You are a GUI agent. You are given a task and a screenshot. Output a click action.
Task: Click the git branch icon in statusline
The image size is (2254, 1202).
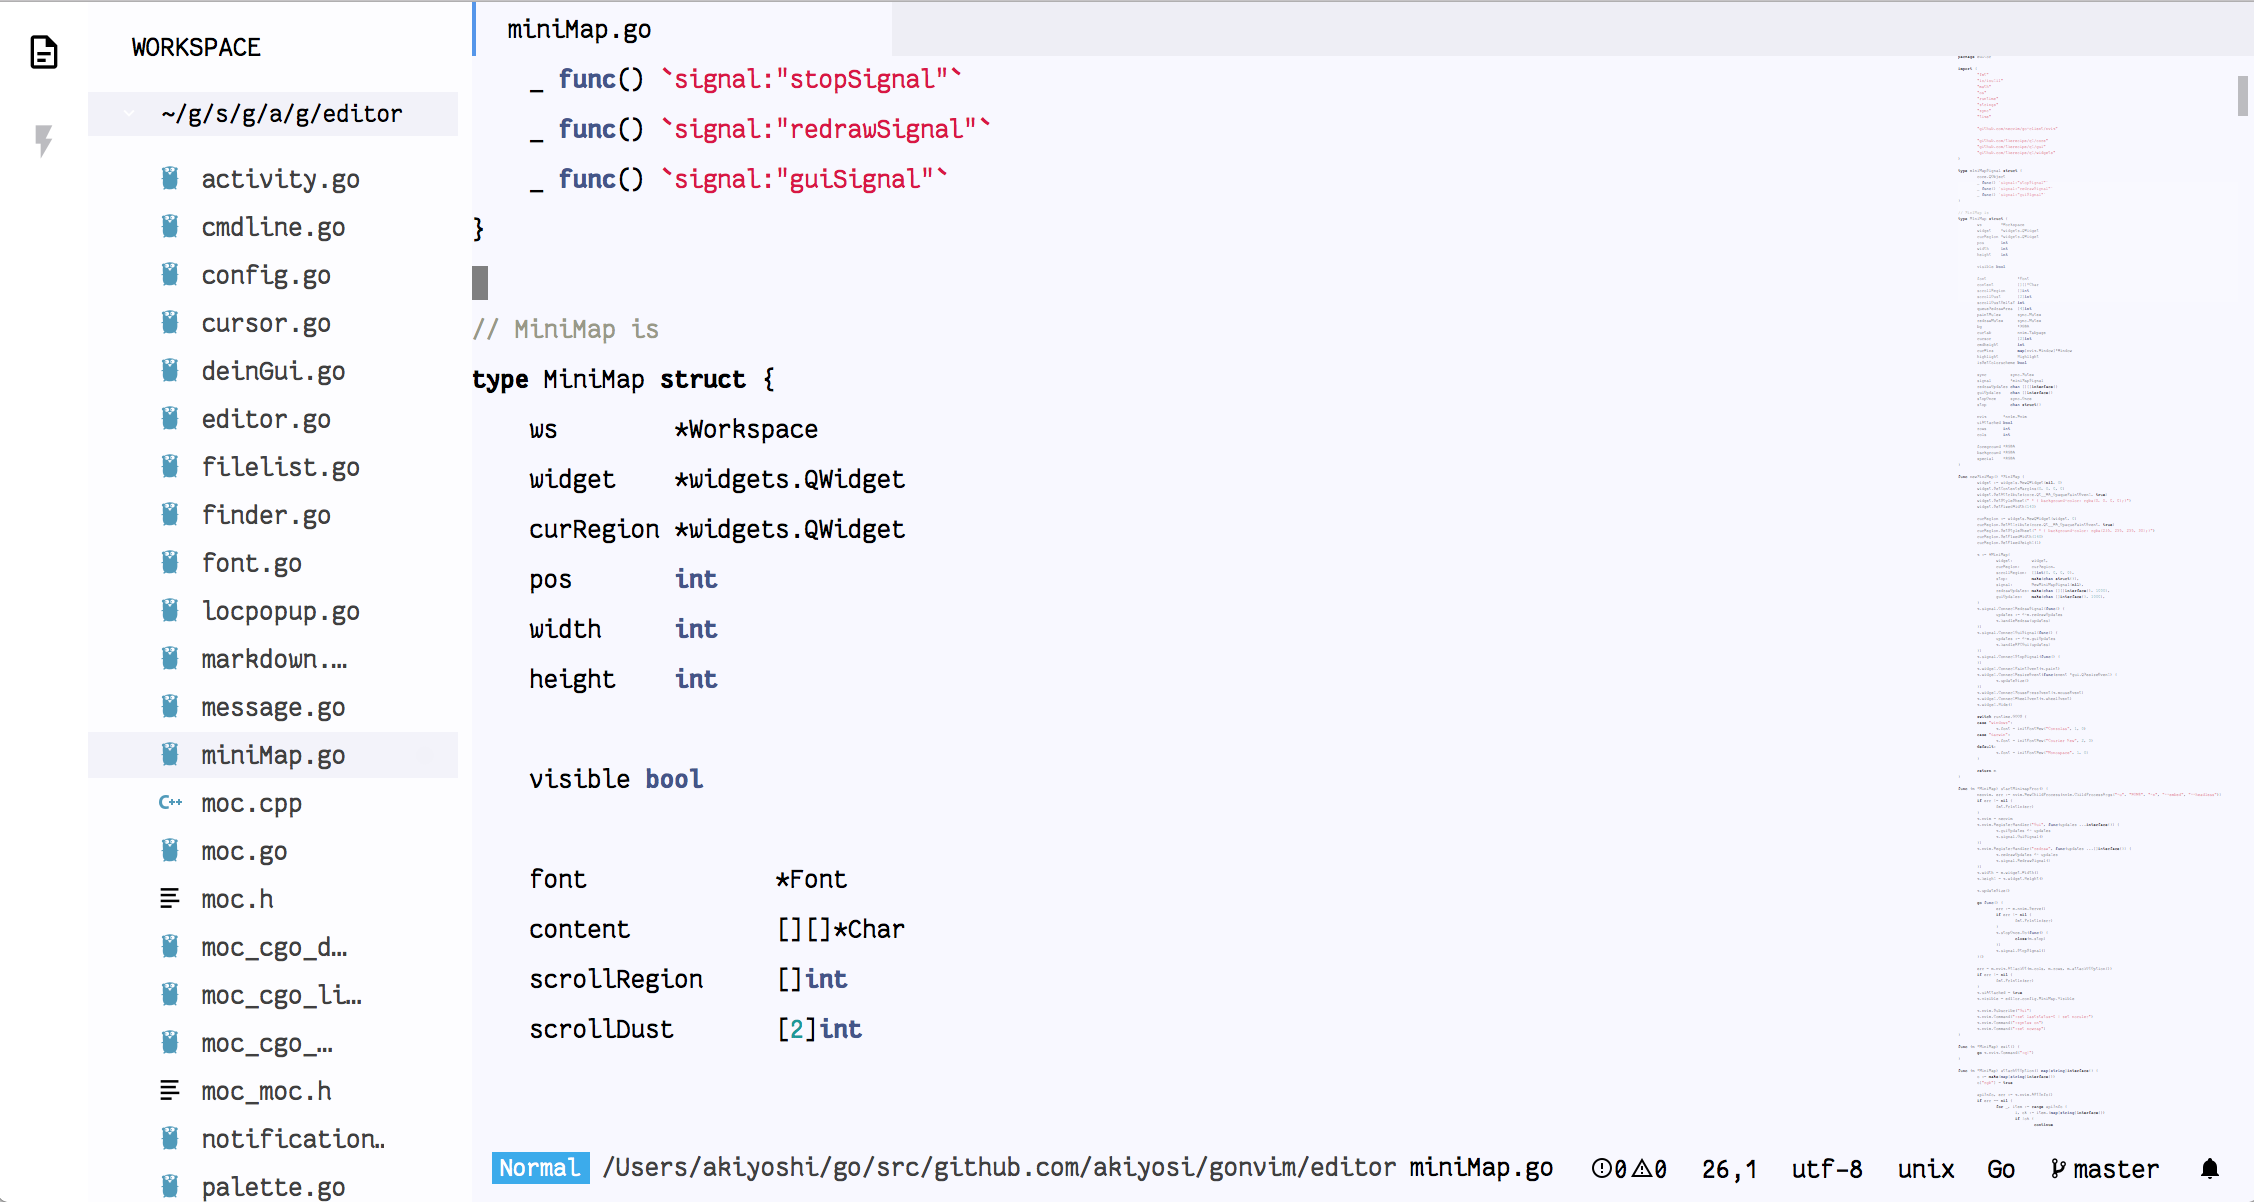point(2058,1168)
